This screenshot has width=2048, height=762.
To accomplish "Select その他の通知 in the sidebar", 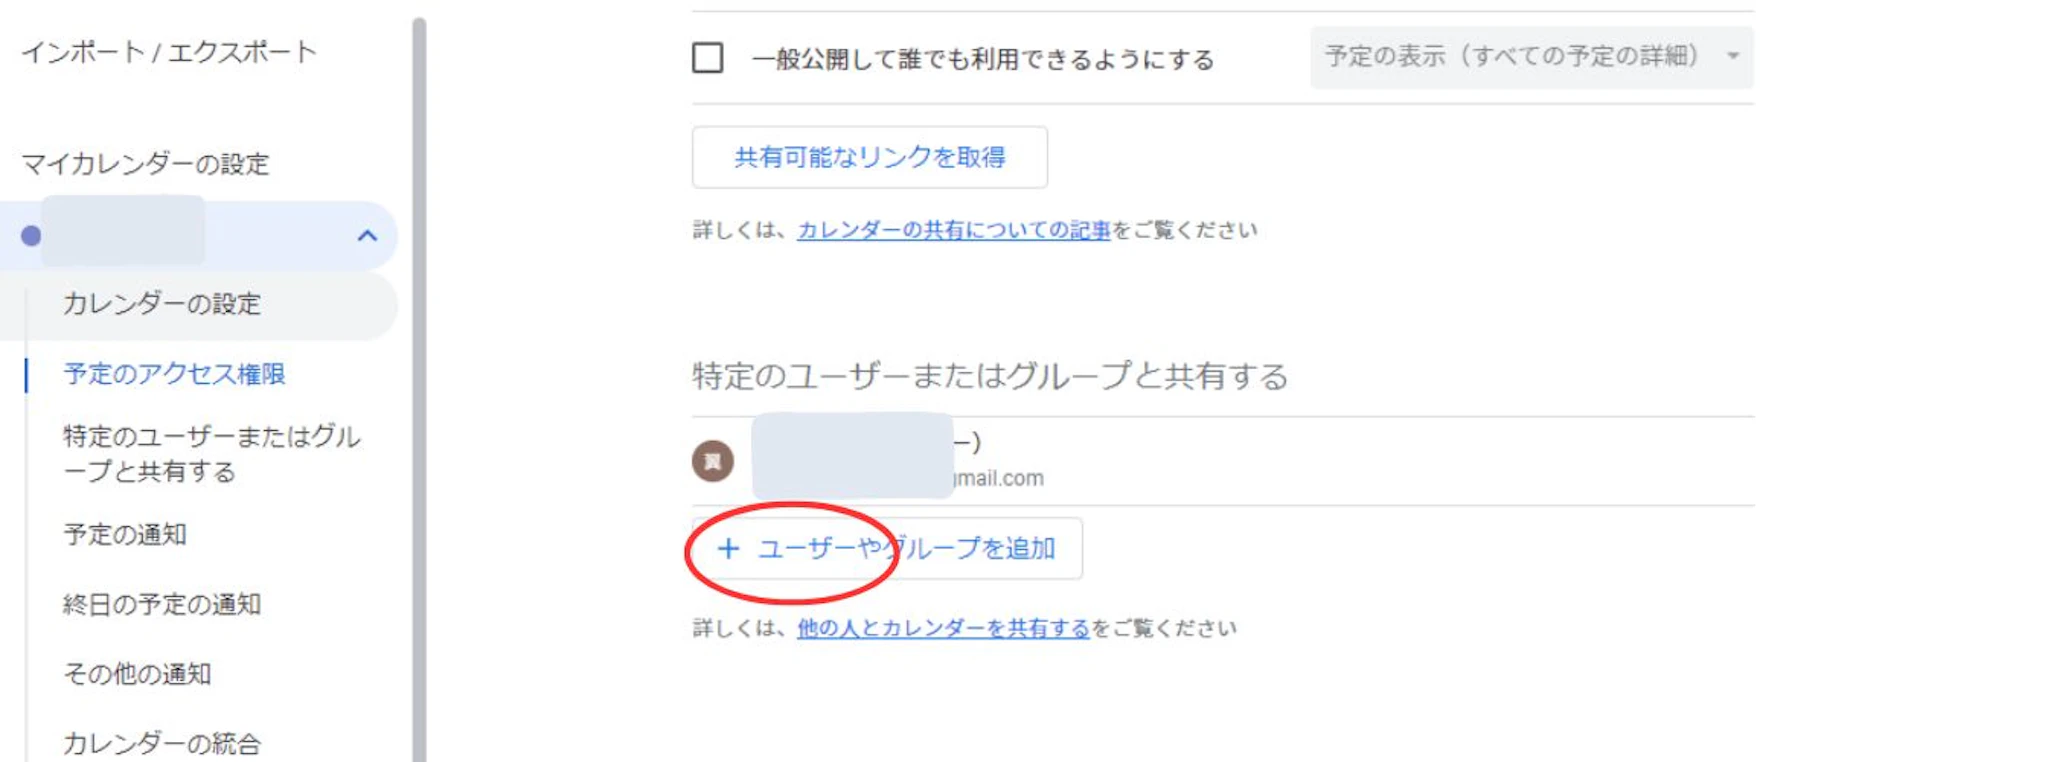I will point(137,674).
